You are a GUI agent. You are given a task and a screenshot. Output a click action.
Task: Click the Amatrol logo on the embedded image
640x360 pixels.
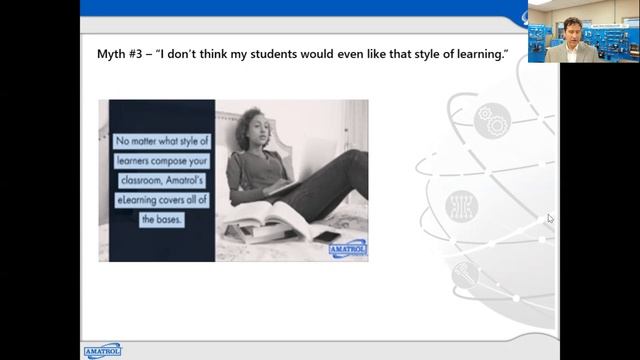coord(348,249)
